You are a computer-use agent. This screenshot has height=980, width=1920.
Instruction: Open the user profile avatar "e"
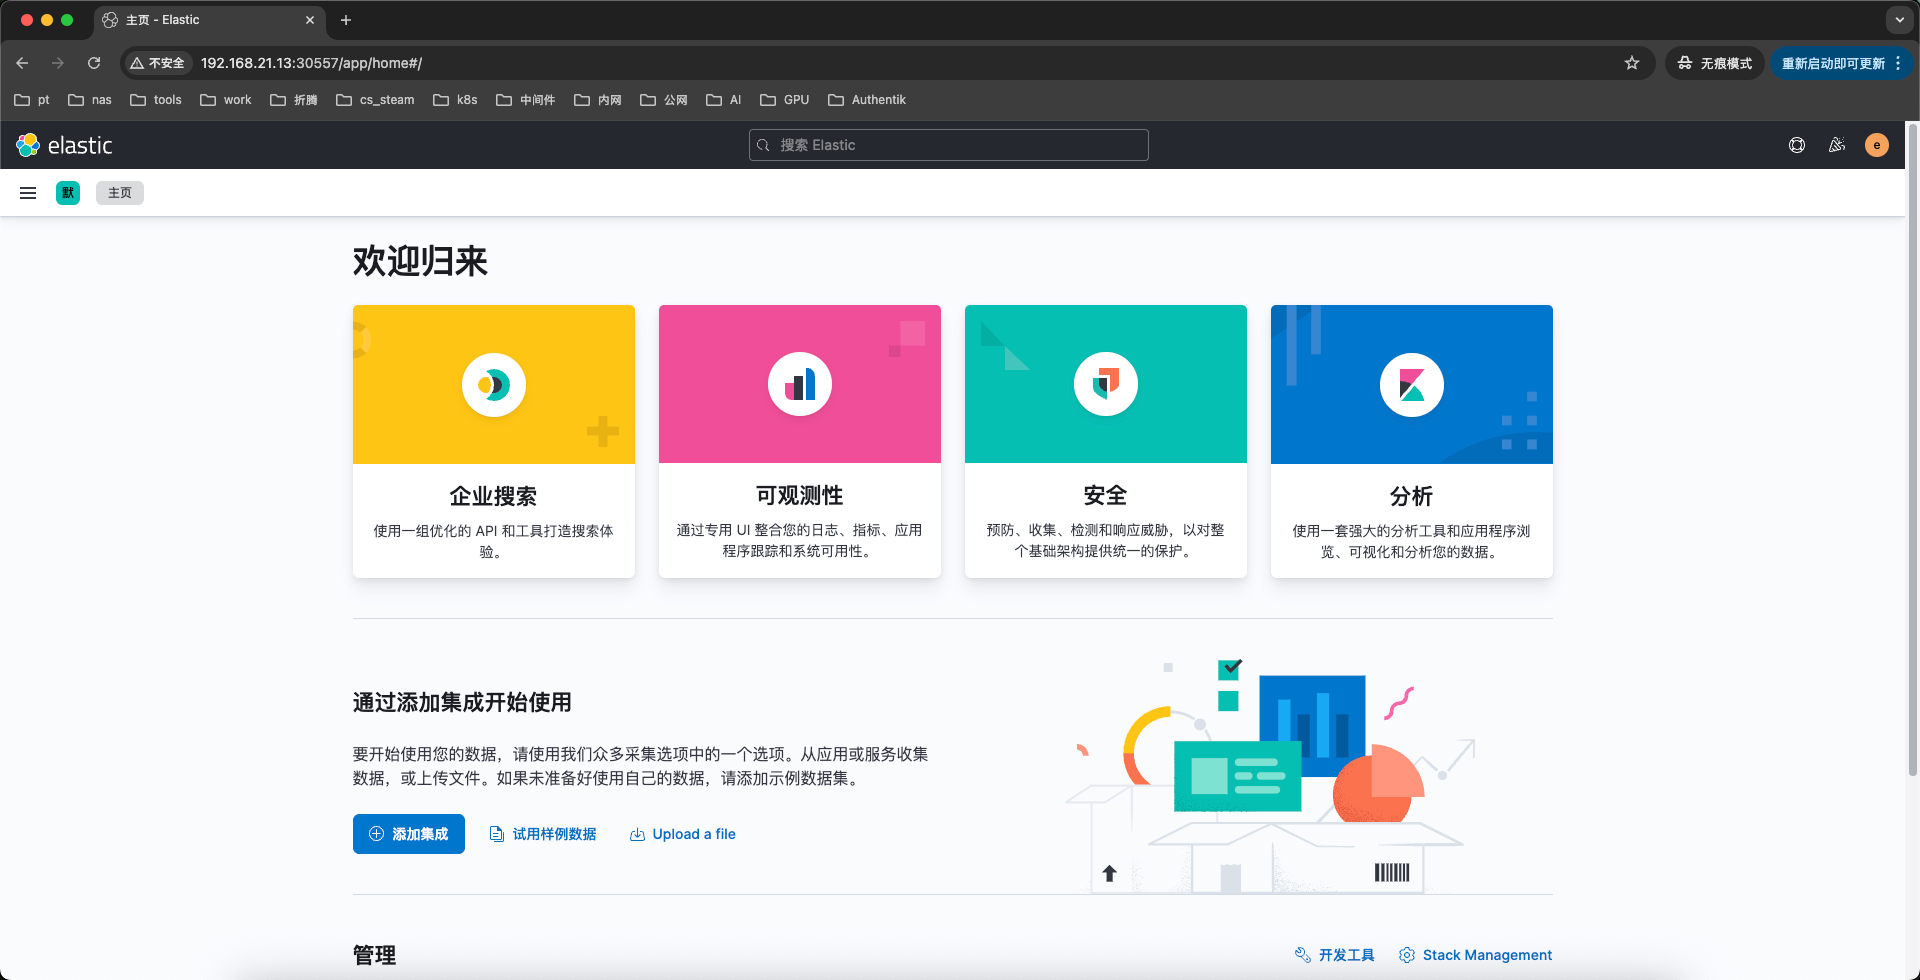point(1877,145)
